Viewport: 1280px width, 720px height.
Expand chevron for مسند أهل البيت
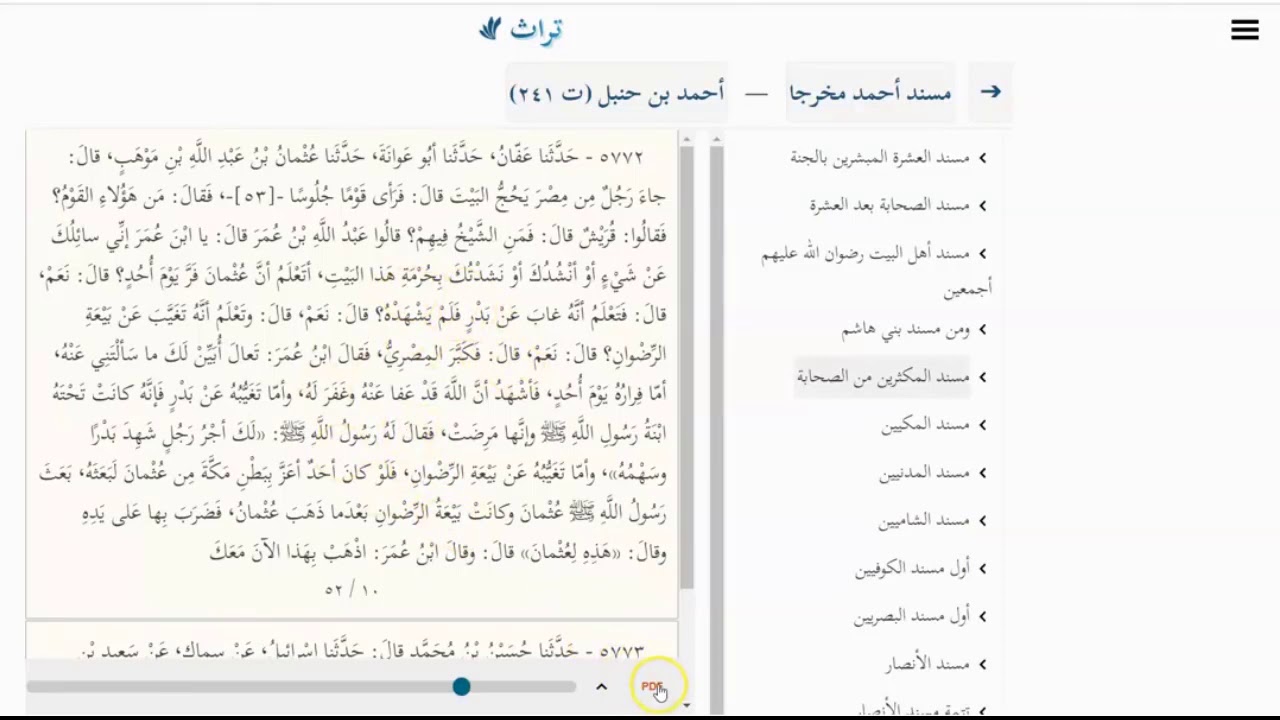(x=983, y=254)
